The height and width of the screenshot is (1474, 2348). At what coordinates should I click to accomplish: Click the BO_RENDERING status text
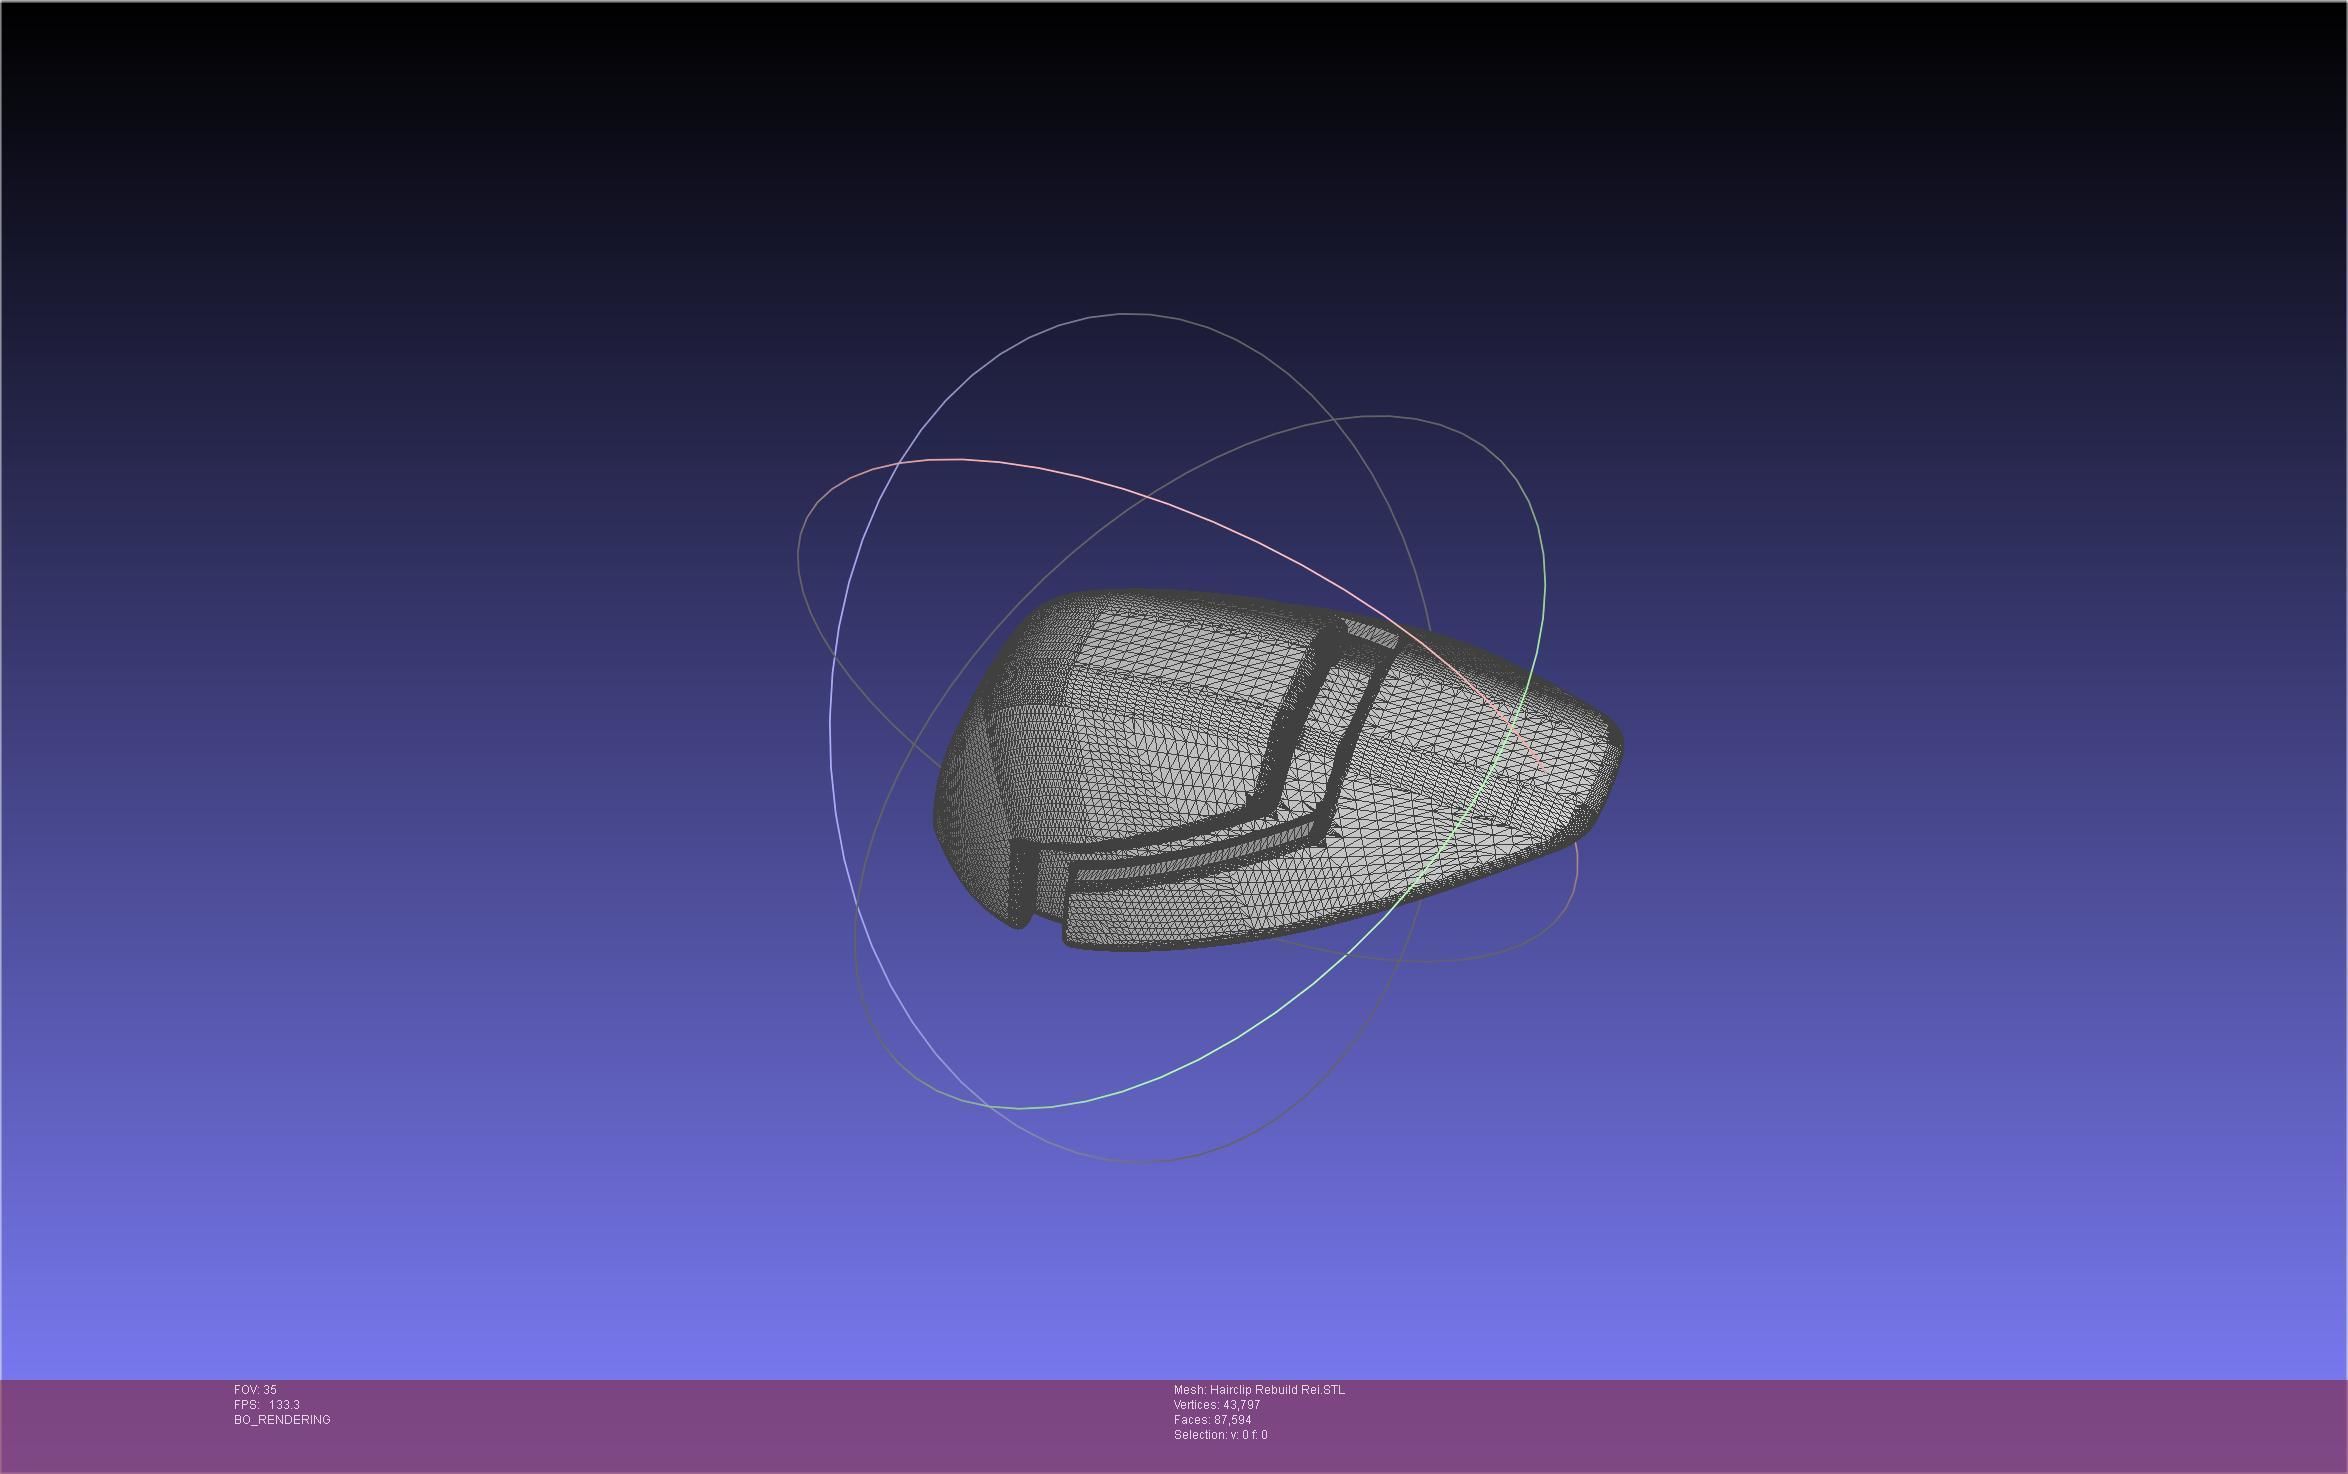click(x=282, y=1420)
